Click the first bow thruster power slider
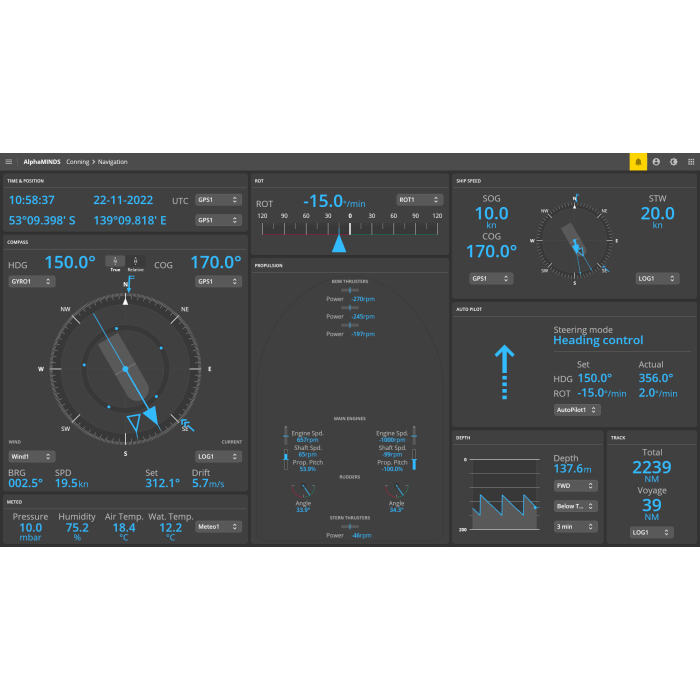The image size is (700, 700). 349,291
